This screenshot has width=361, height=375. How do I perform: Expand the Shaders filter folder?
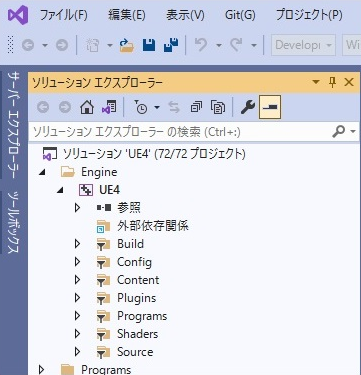(78, 334)
